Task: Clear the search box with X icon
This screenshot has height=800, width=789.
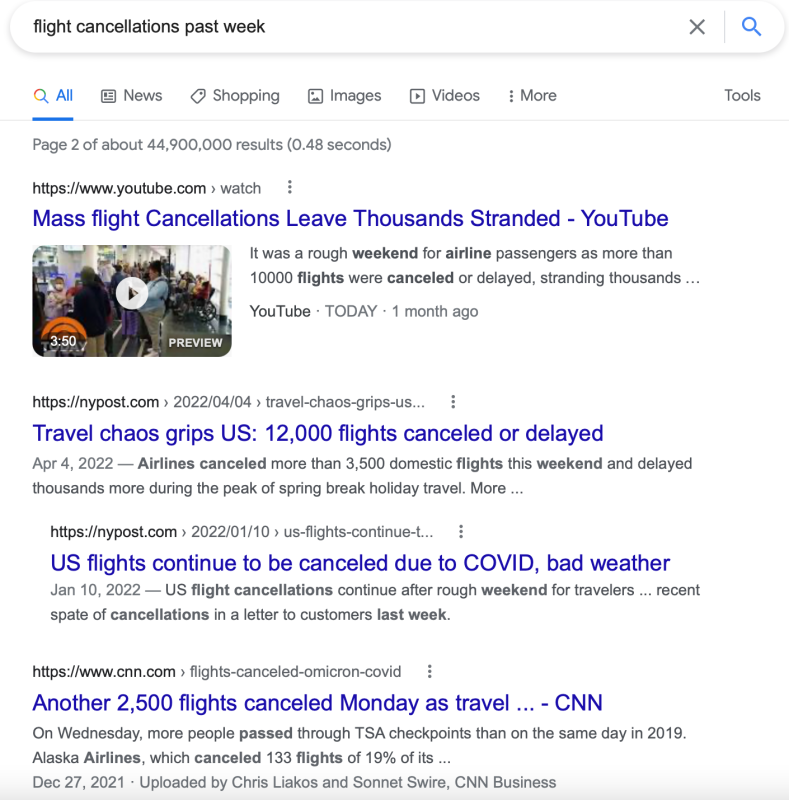Action: pyautogui.click(x=697, y=27)
